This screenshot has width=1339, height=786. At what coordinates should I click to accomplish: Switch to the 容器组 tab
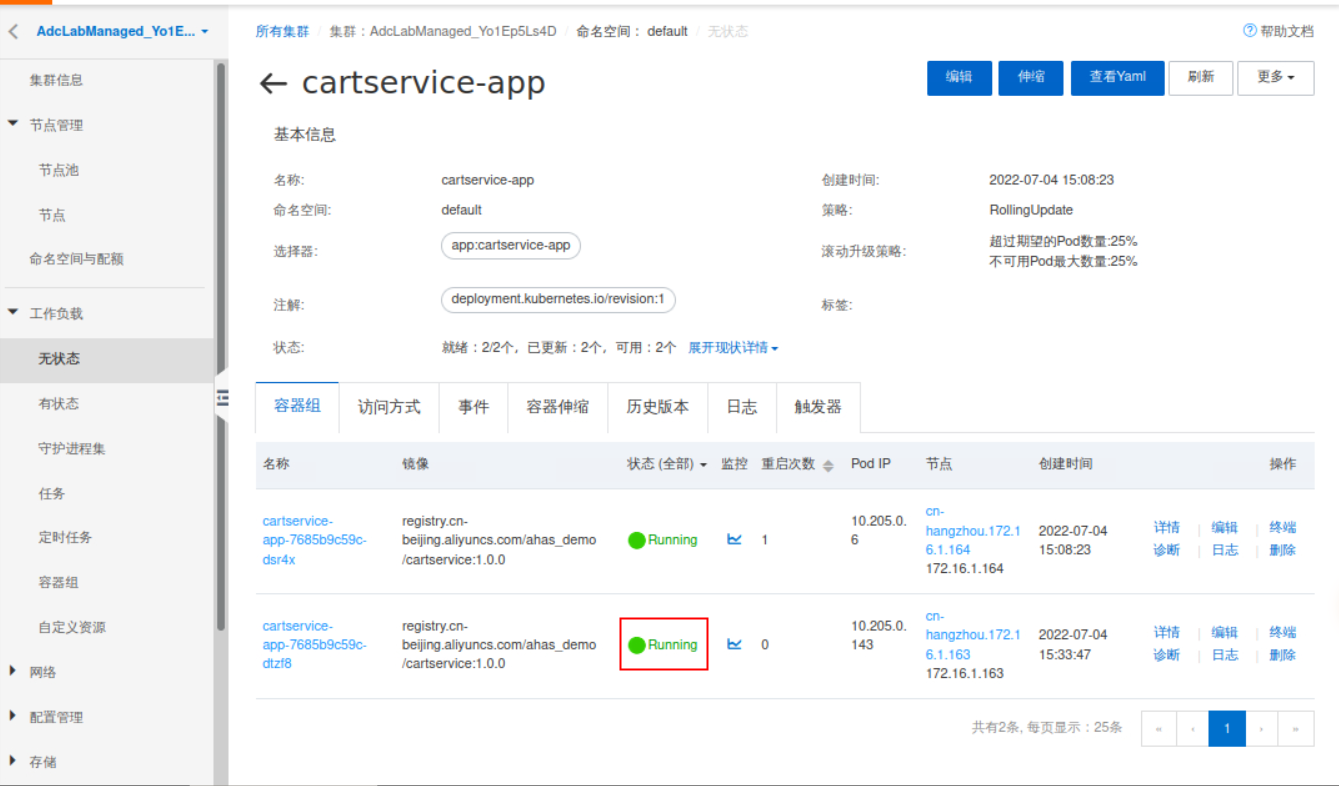click(x=297, y=406)
